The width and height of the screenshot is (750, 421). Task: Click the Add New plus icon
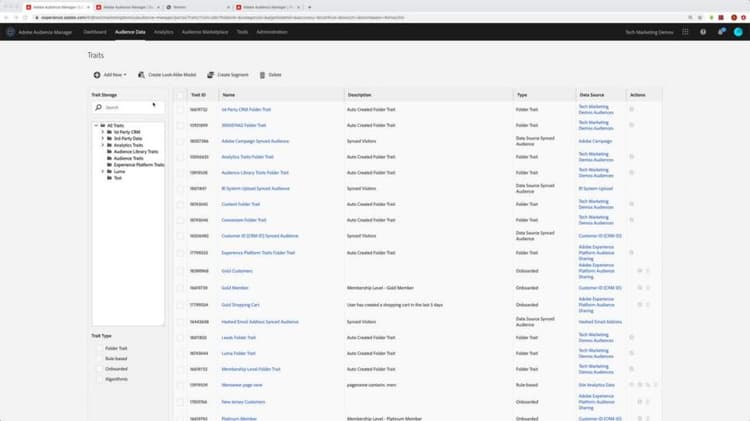point(97,75)
